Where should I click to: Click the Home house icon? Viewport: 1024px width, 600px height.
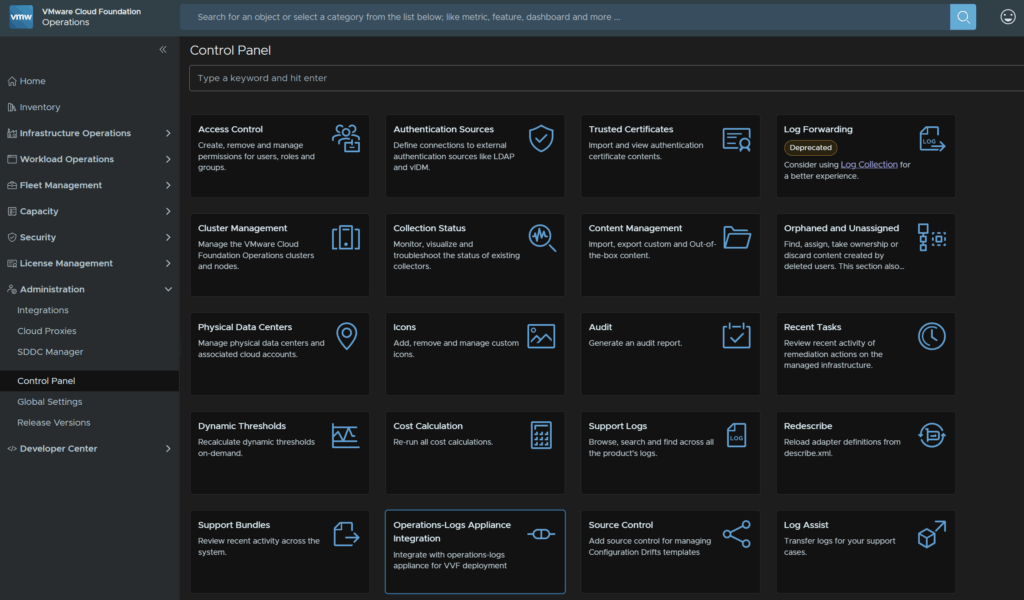coord(12,81)
